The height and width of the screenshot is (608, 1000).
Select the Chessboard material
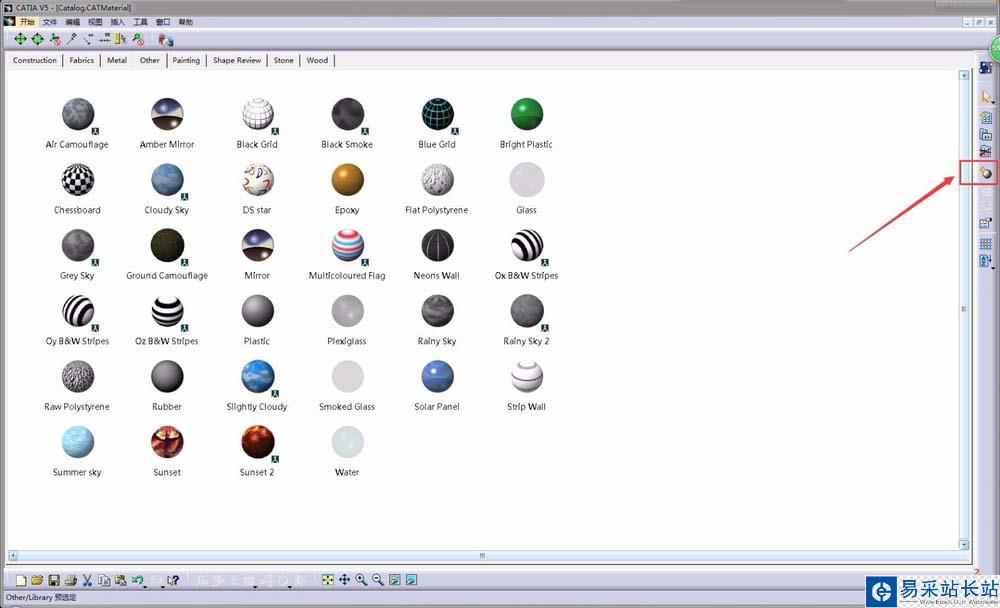pyautogui.click(x=78, y=180)
